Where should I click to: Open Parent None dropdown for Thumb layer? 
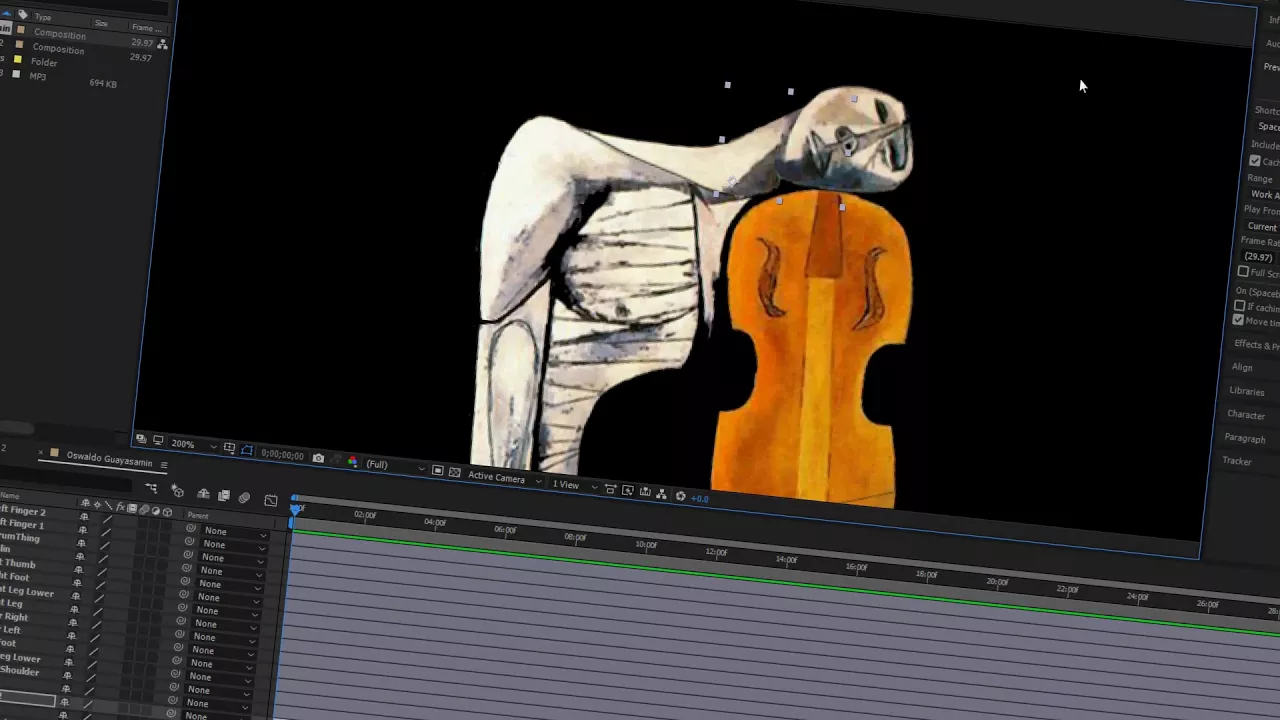tap(229, 585)
